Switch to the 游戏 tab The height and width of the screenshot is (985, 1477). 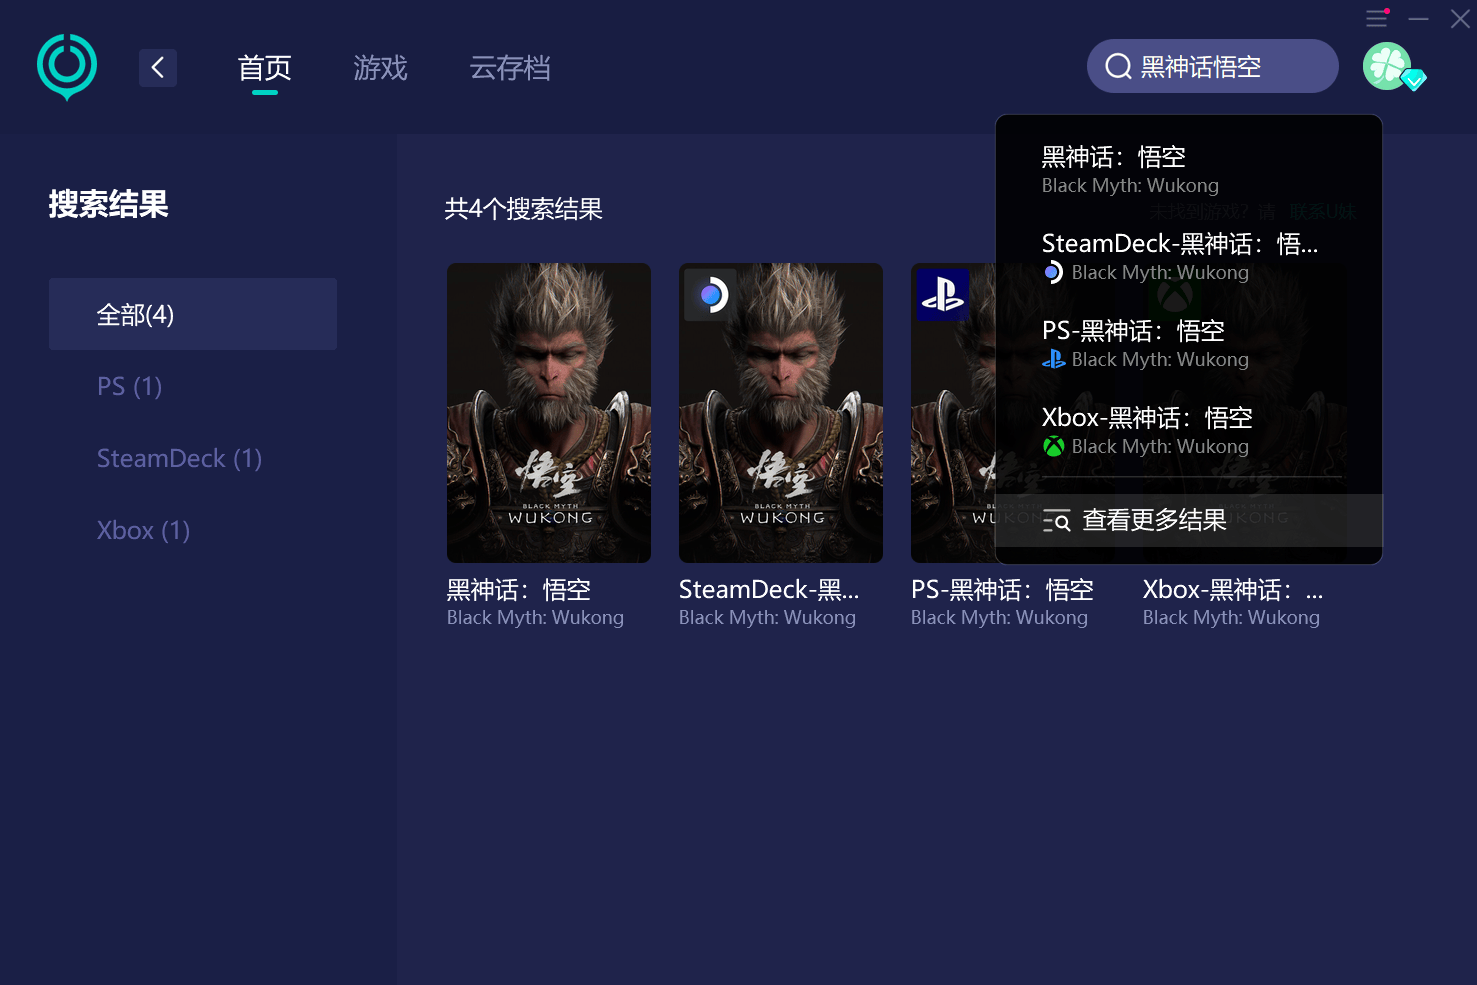381,68
